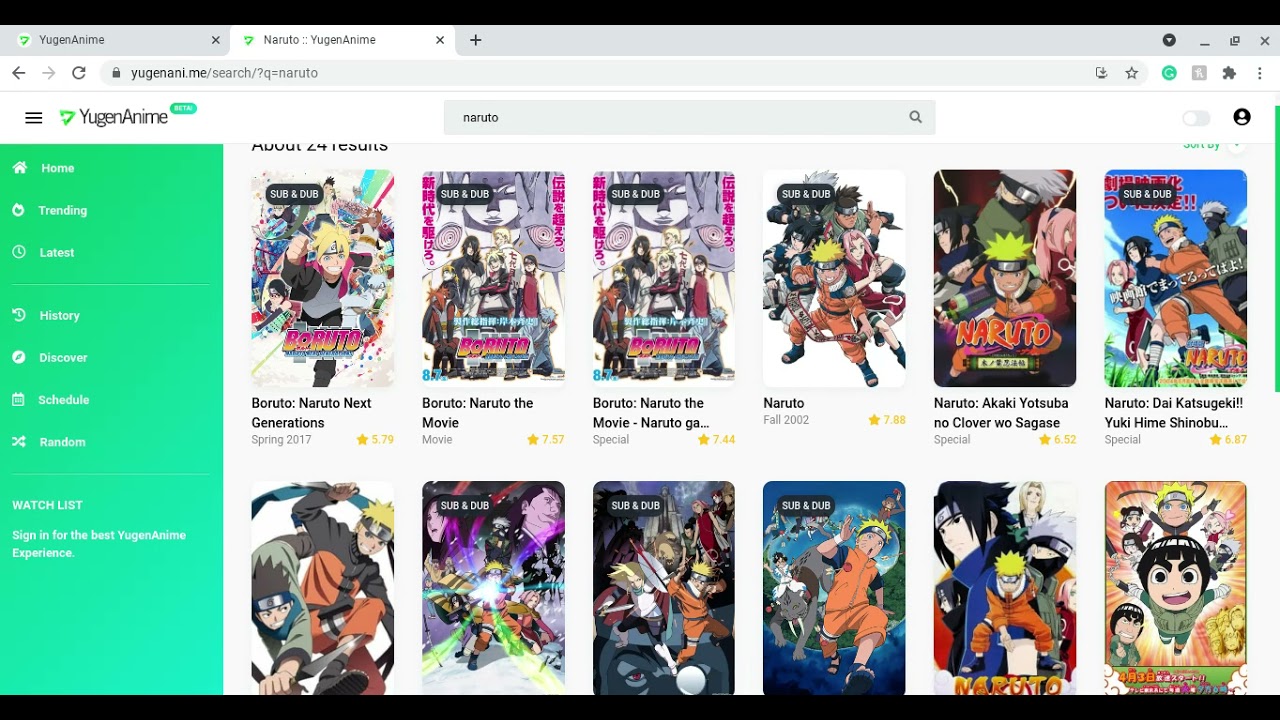Viewport: 1280px width, 720px height.
Task: Click the Latest clock icon
Action: pyautogui.click(x=19, y=252)
